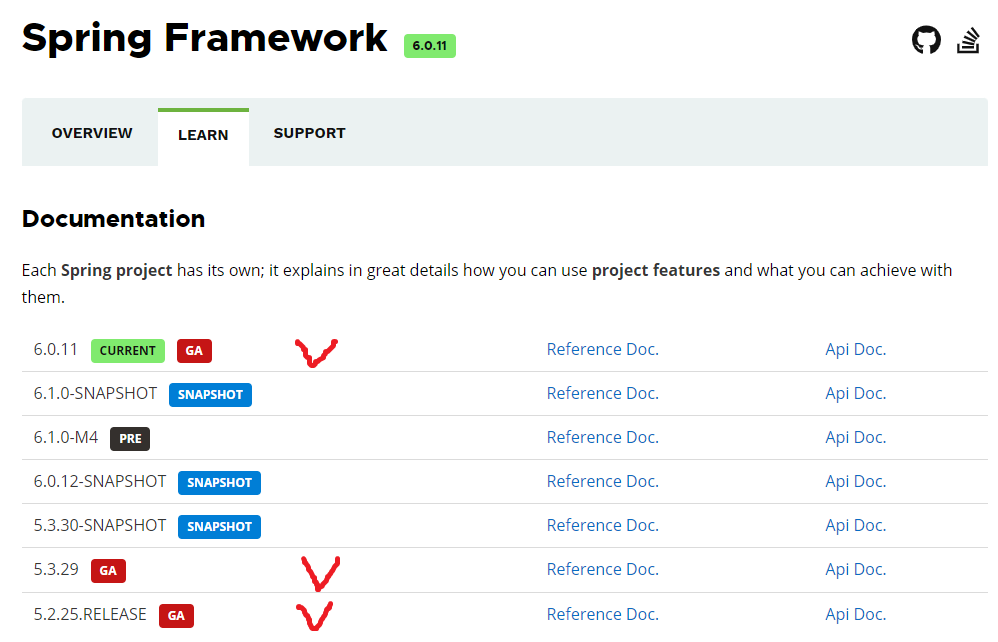Open Api Doc. for 5.3.30-SNAPSHOT
Screen dimensions: 998x642
pos(855,525)
